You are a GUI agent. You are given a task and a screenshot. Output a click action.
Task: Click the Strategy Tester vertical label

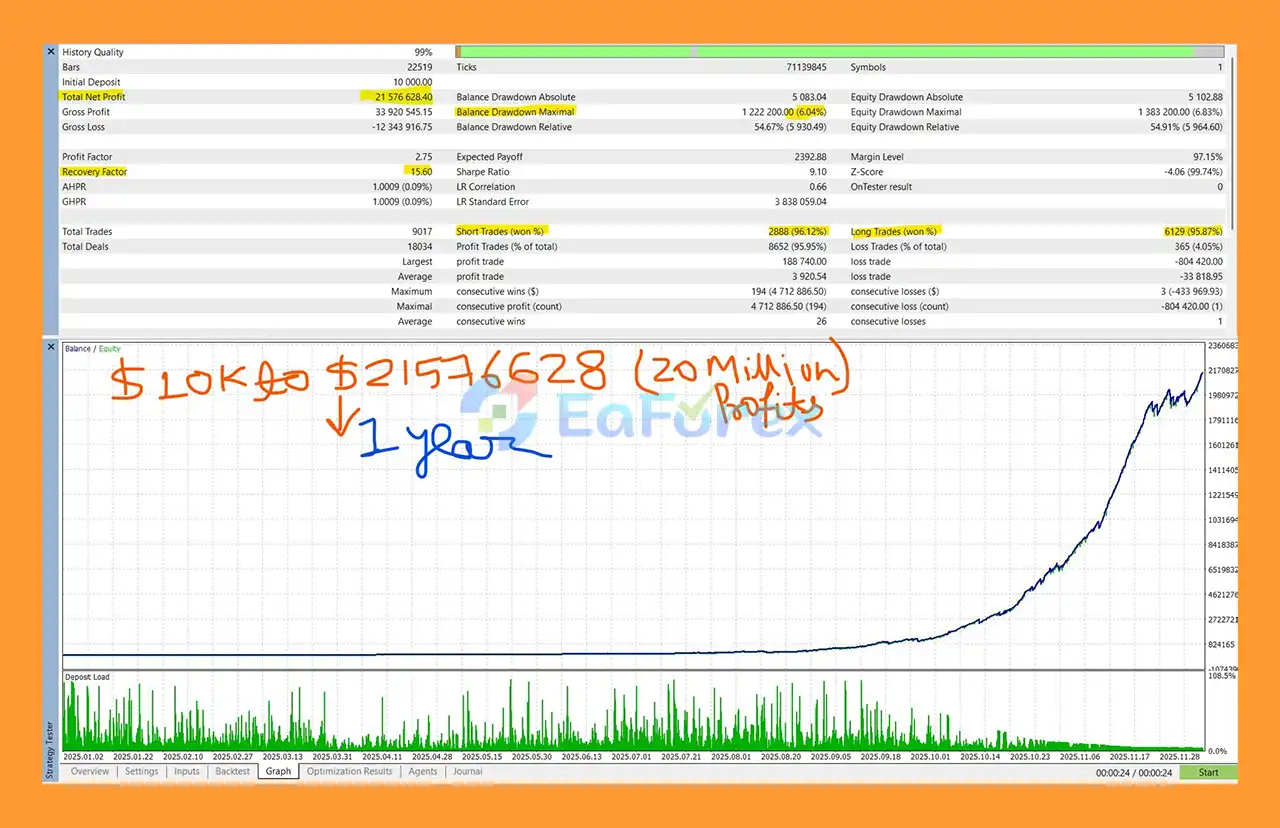[50, 749]
